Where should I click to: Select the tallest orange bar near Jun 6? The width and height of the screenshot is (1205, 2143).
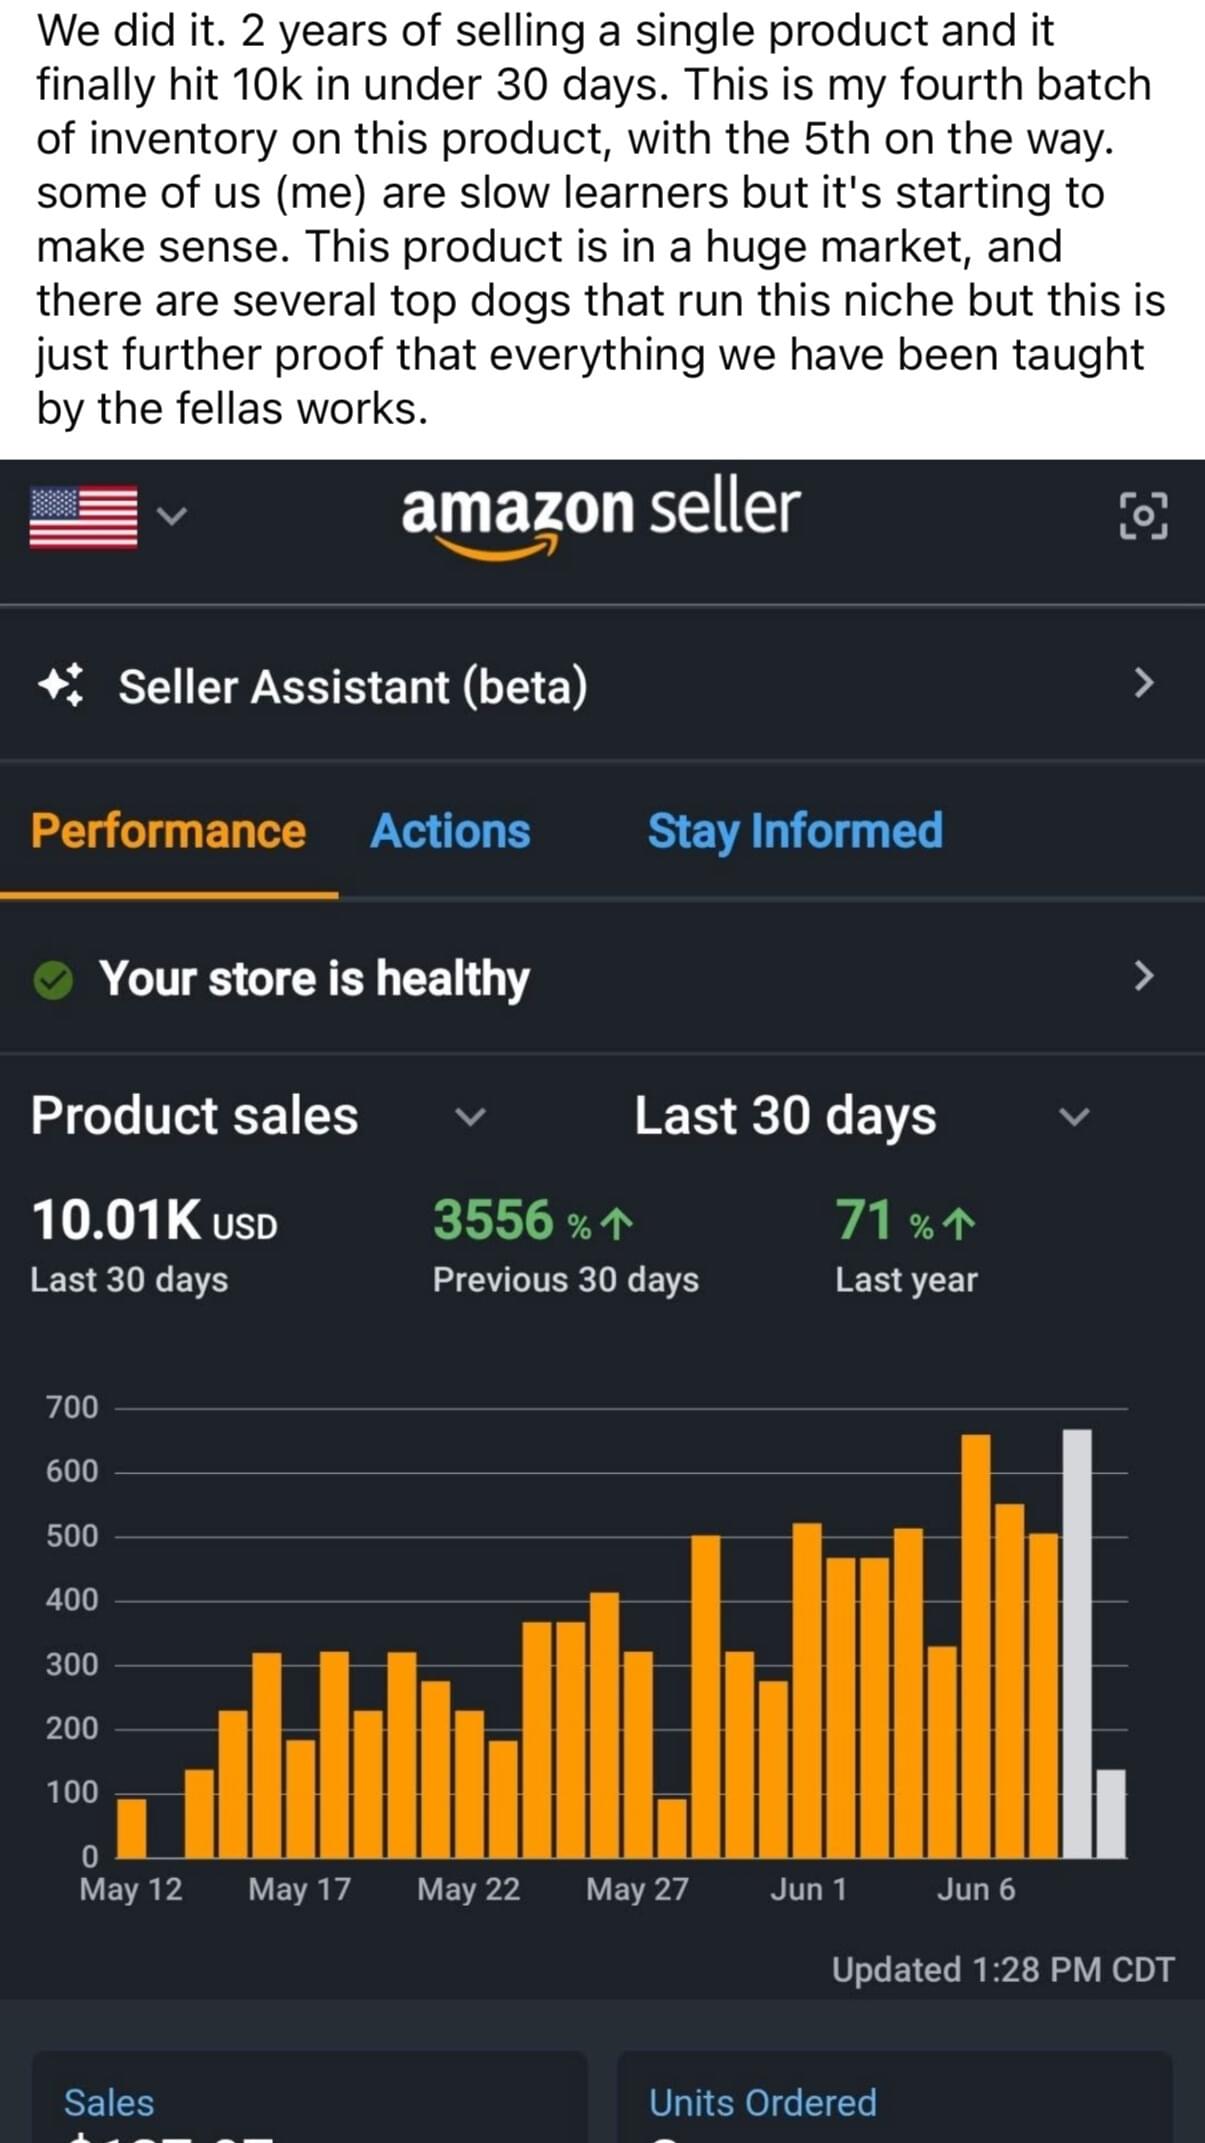(976, 1646)
